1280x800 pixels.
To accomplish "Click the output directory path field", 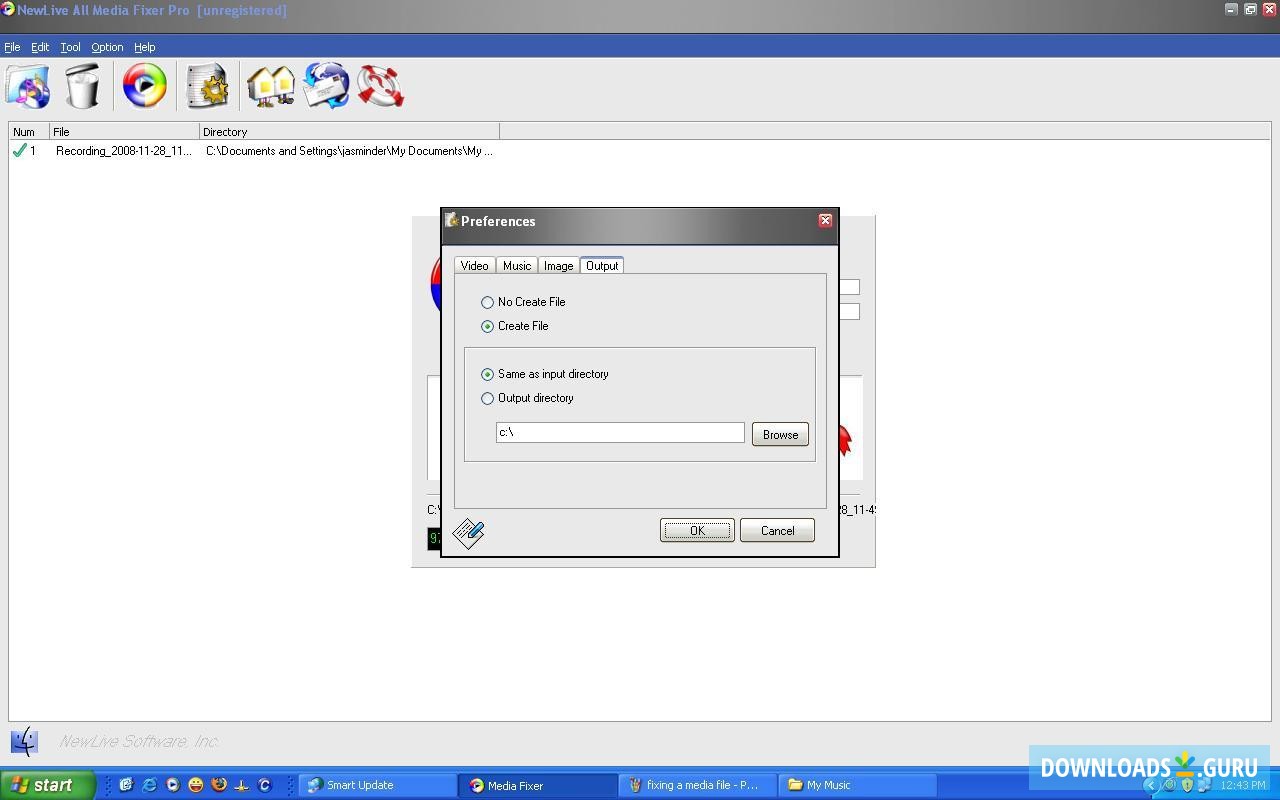I will [x=620, y=432].
